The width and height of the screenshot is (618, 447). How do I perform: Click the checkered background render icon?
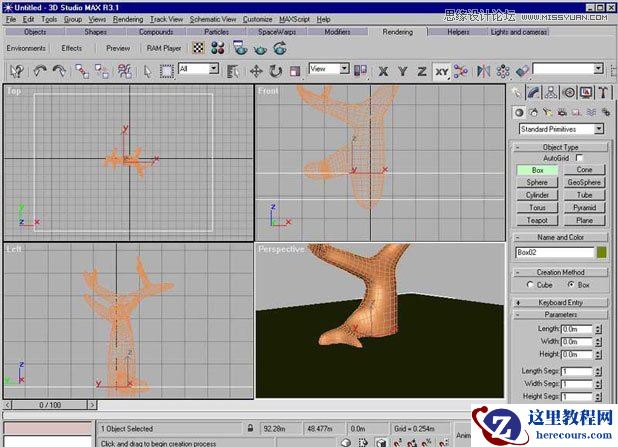click(198, 48)
